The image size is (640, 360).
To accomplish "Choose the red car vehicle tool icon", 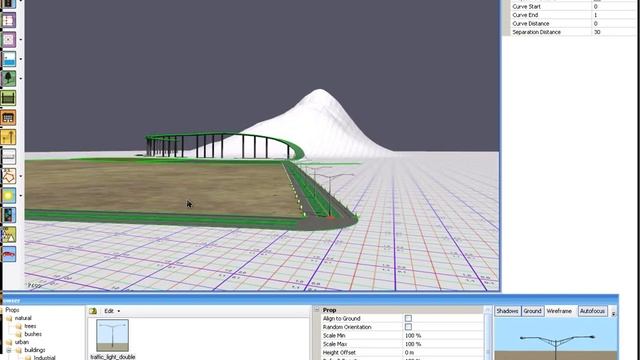I will (8, 254).
